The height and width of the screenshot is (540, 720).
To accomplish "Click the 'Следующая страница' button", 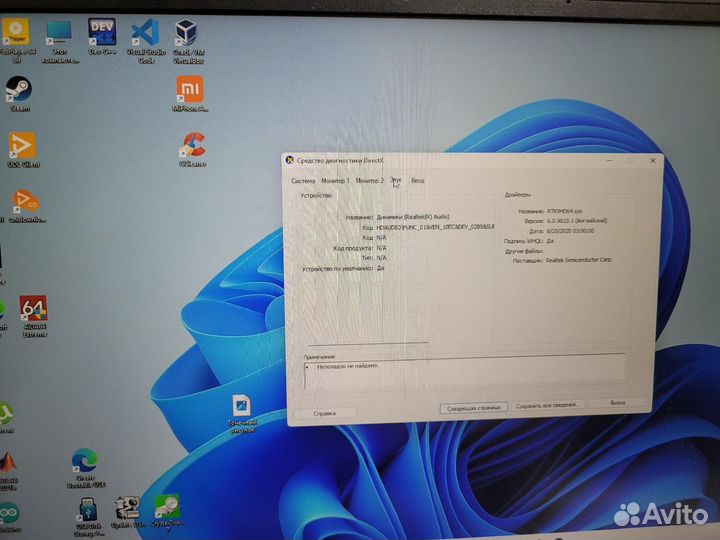I will (x=472, y=408).
